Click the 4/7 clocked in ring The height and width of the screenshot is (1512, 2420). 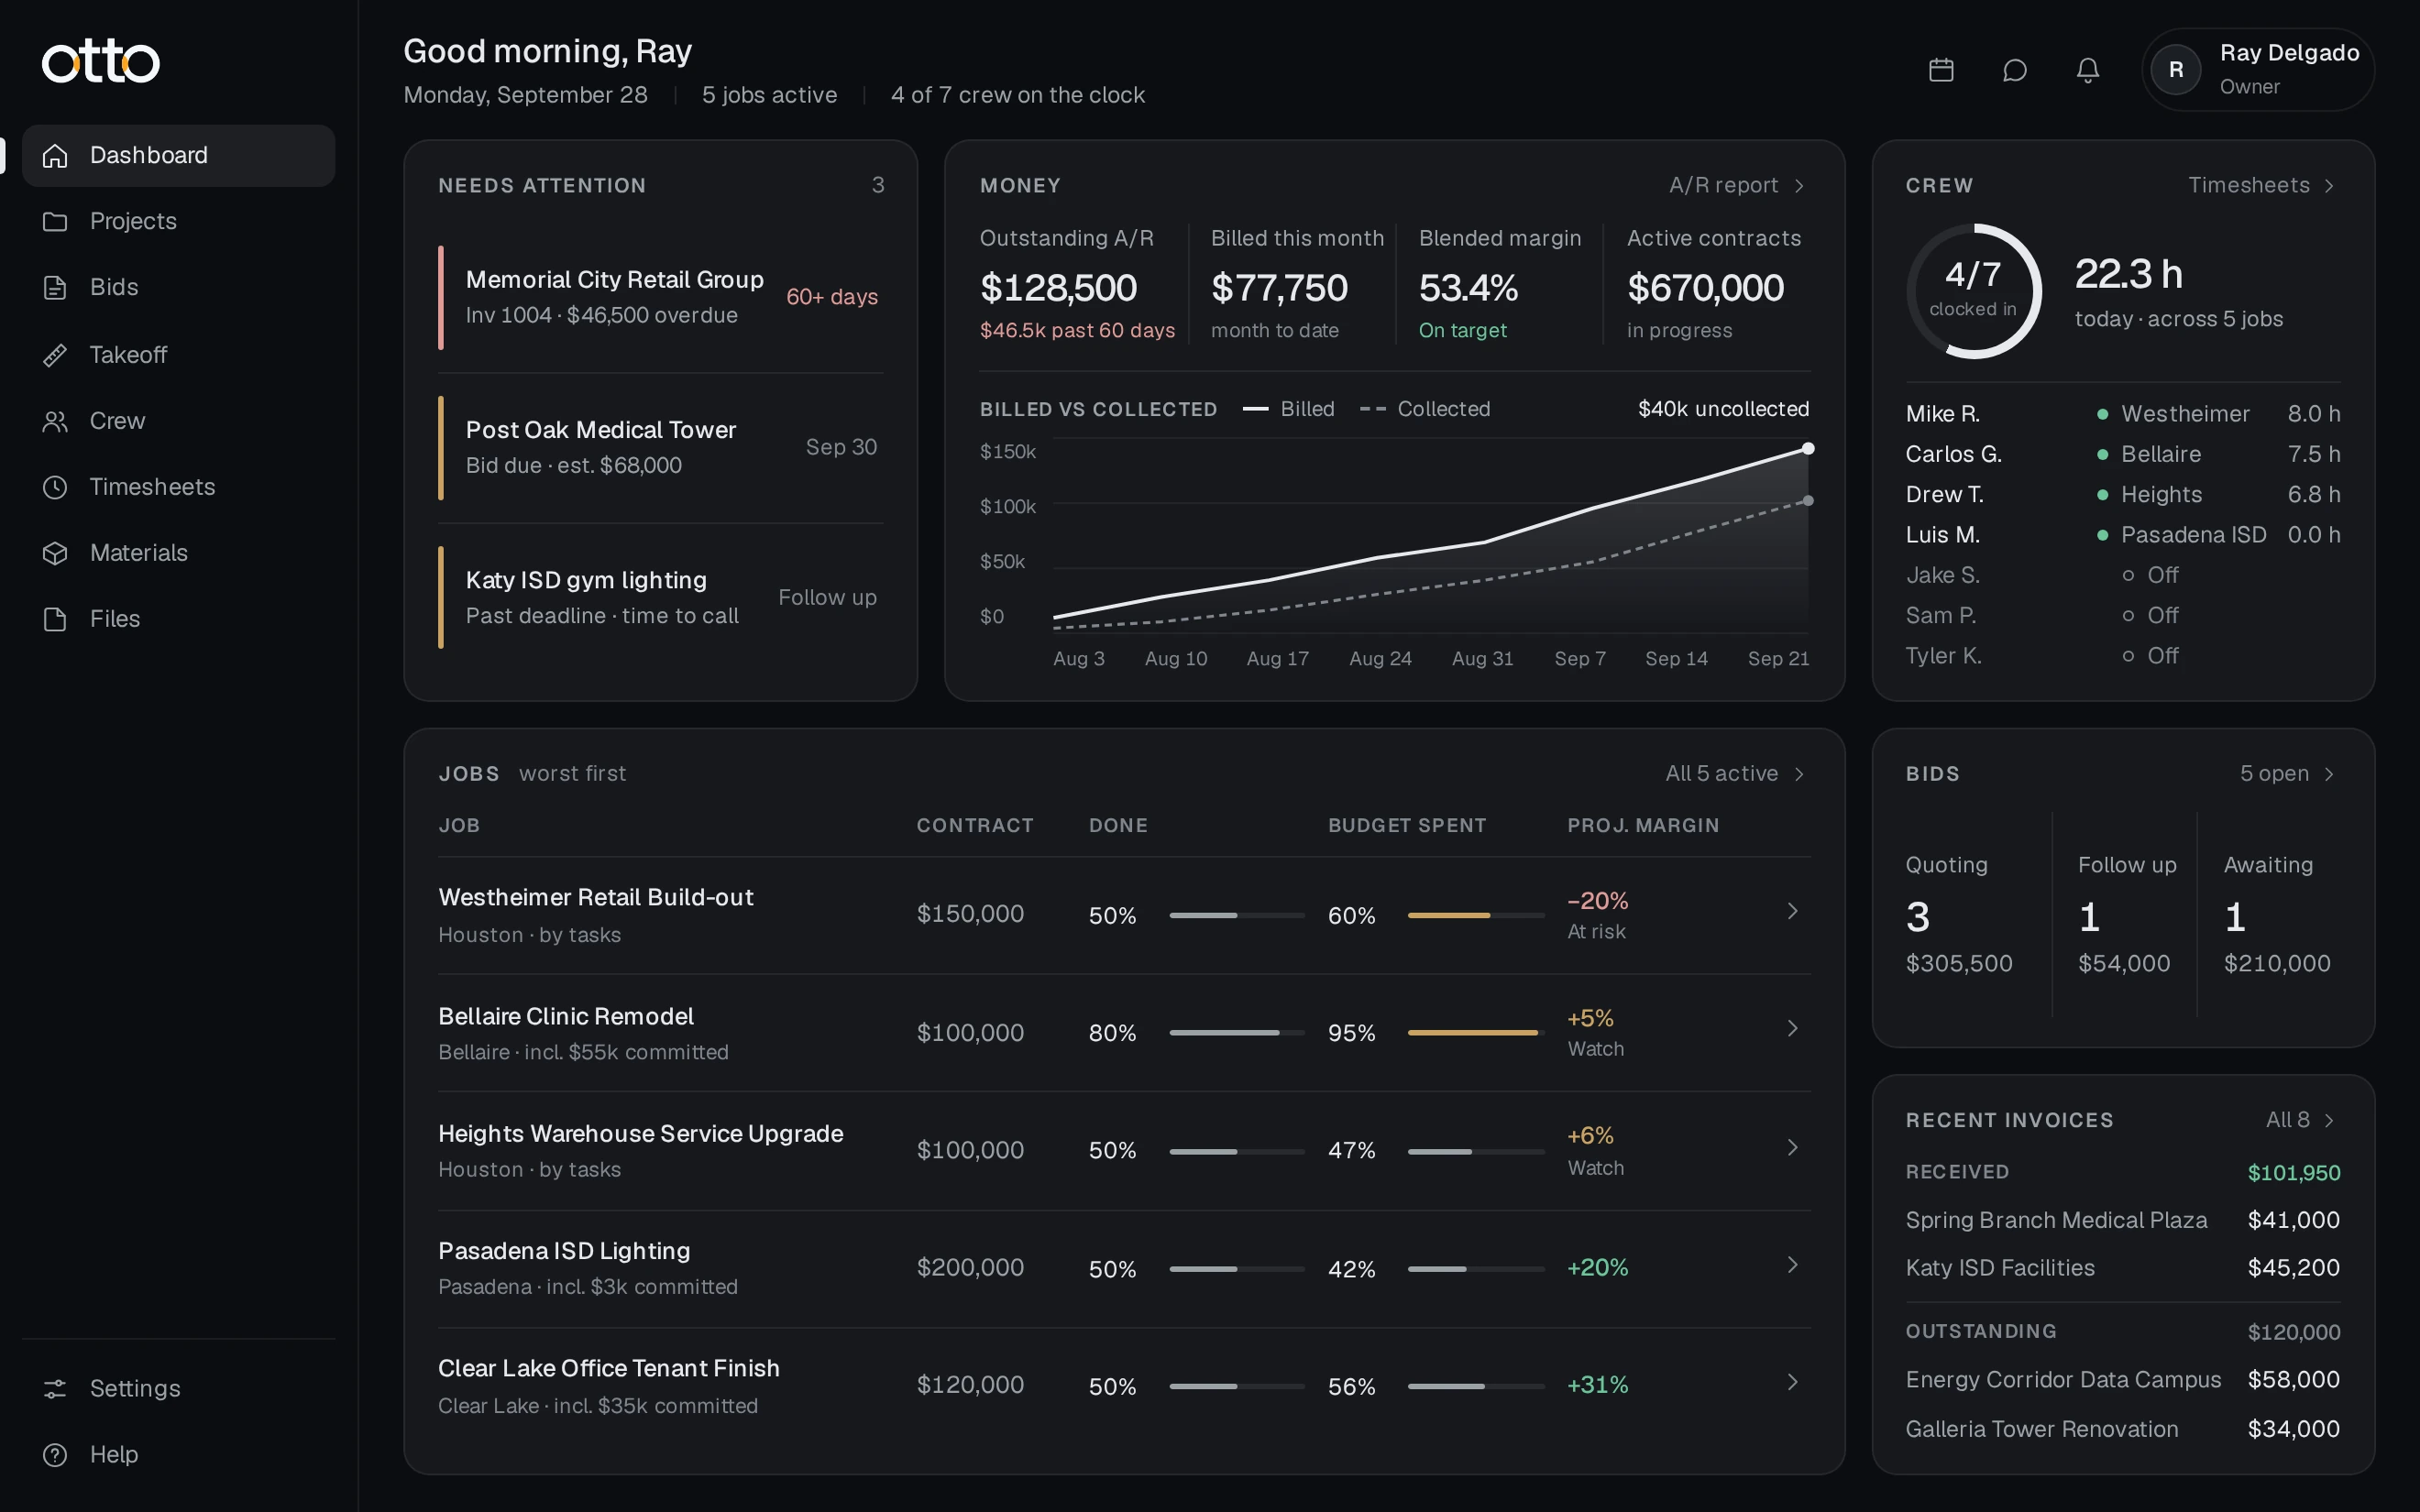(1973, 291)
